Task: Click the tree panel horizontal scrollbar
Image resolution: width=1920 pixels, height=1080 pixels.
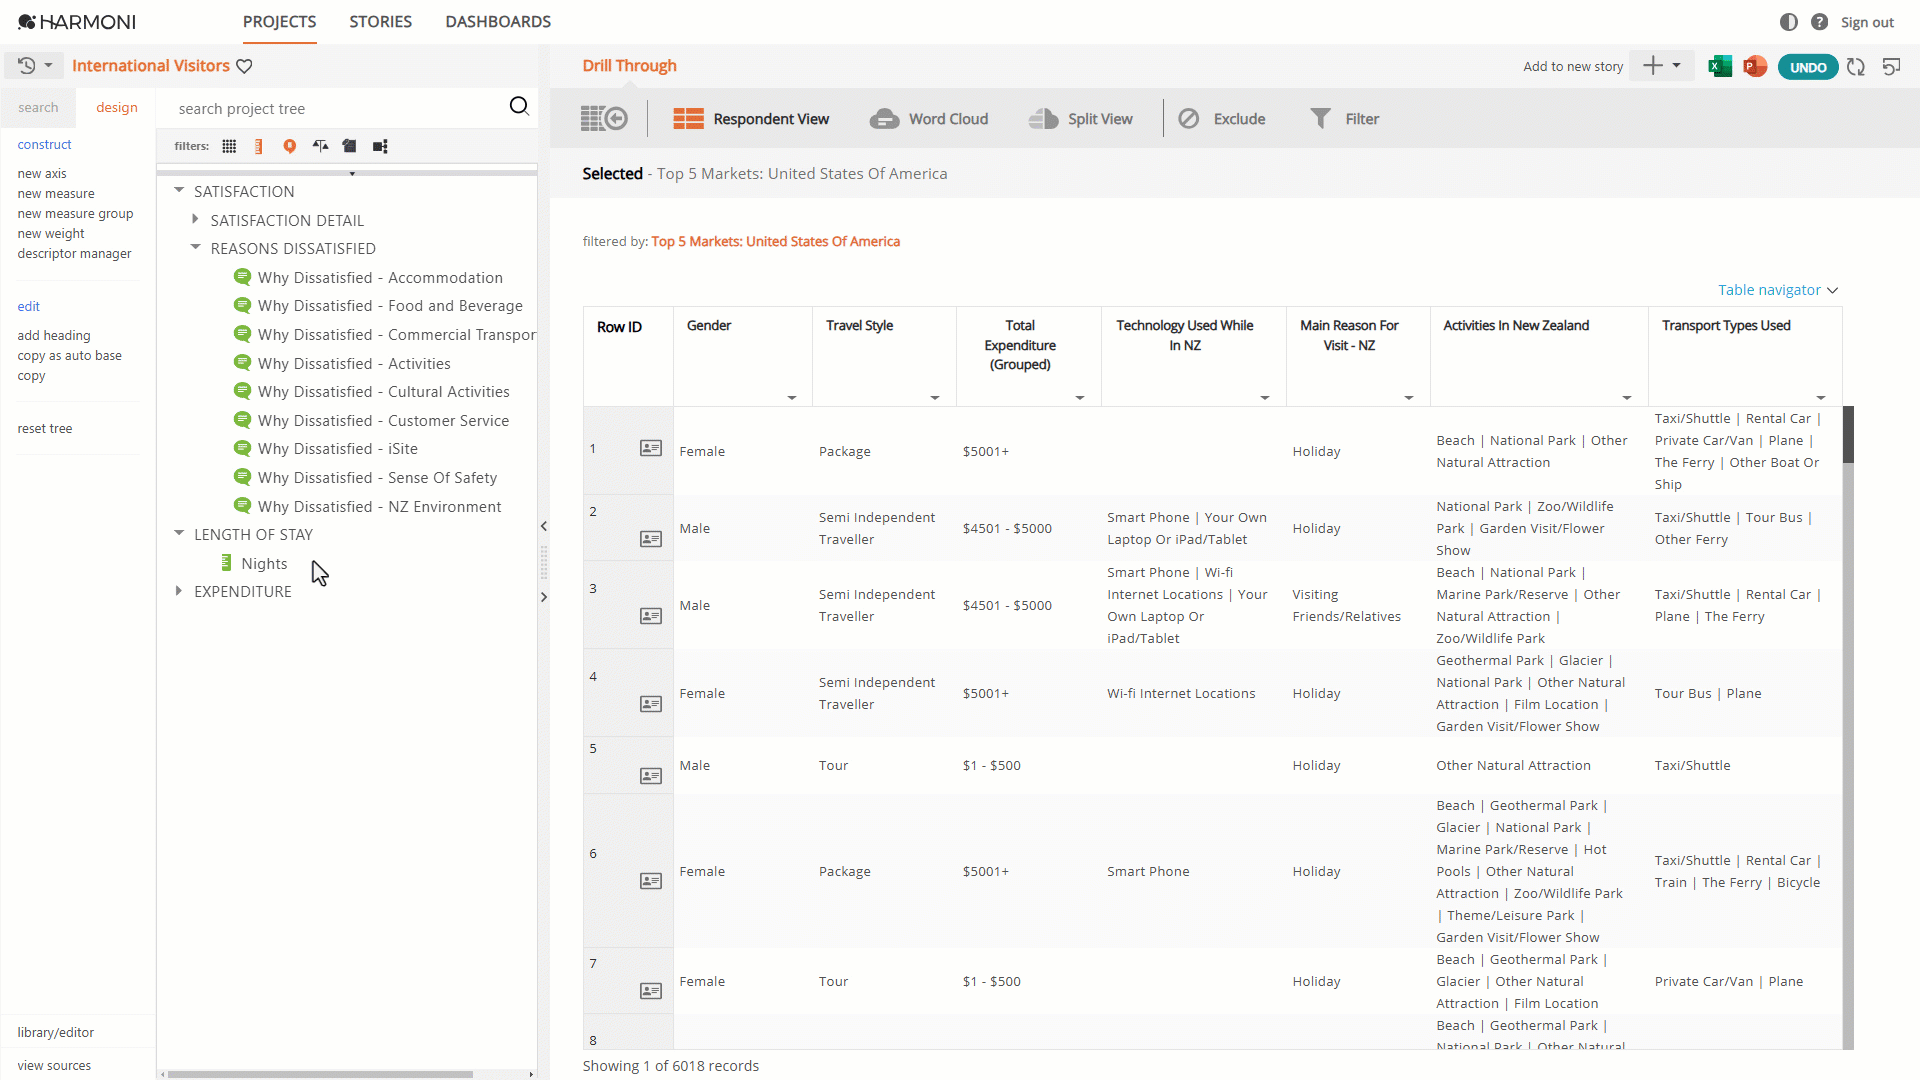Action: pos(320,1074)
